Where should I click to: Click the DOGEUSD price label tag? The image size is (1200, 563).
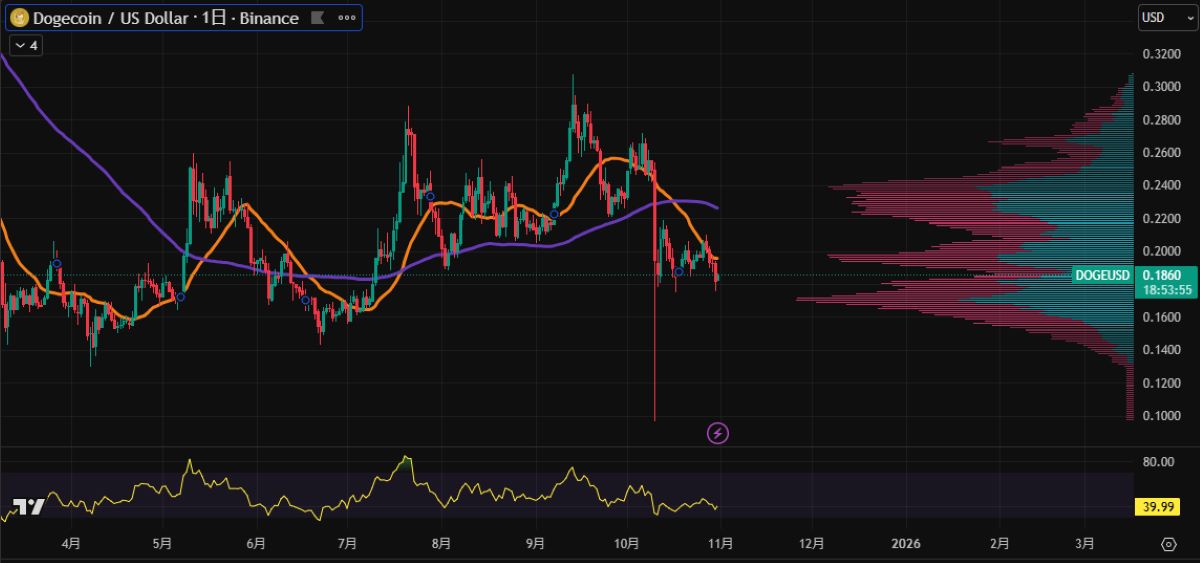(1102, 275)
